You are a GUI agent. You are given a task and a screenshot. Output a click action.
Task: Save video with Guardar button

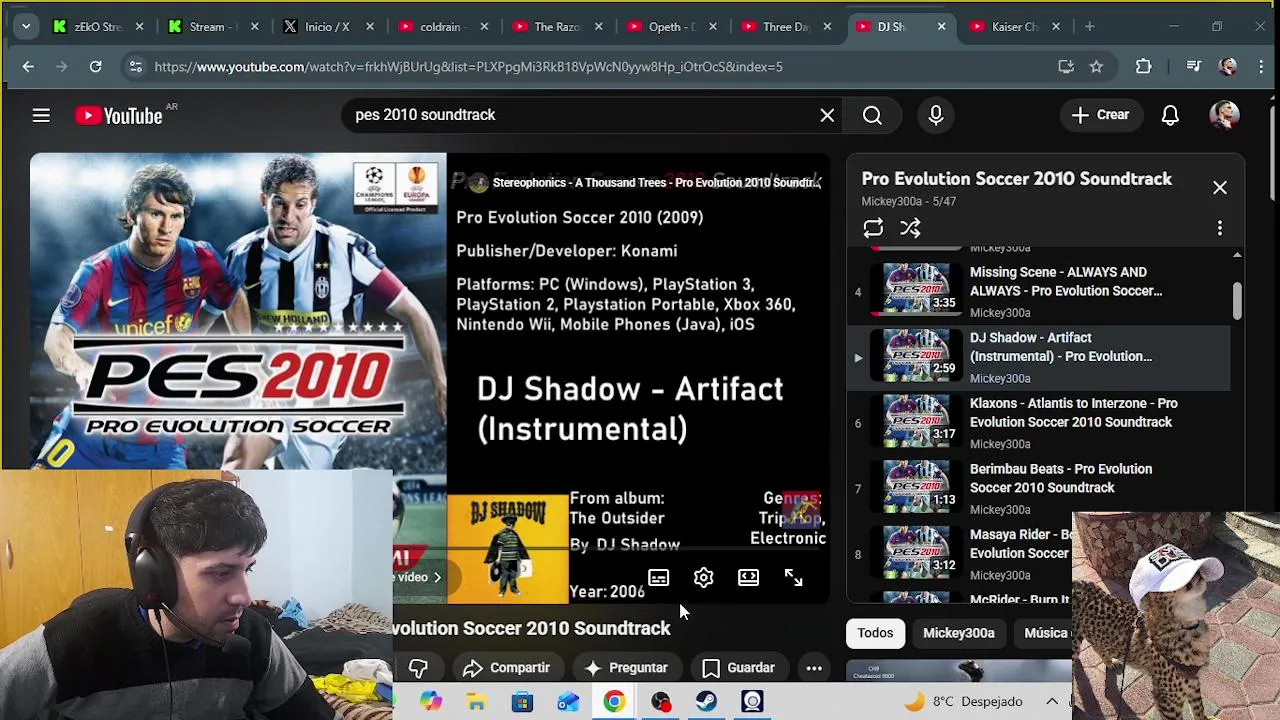(x=738, y=668)
